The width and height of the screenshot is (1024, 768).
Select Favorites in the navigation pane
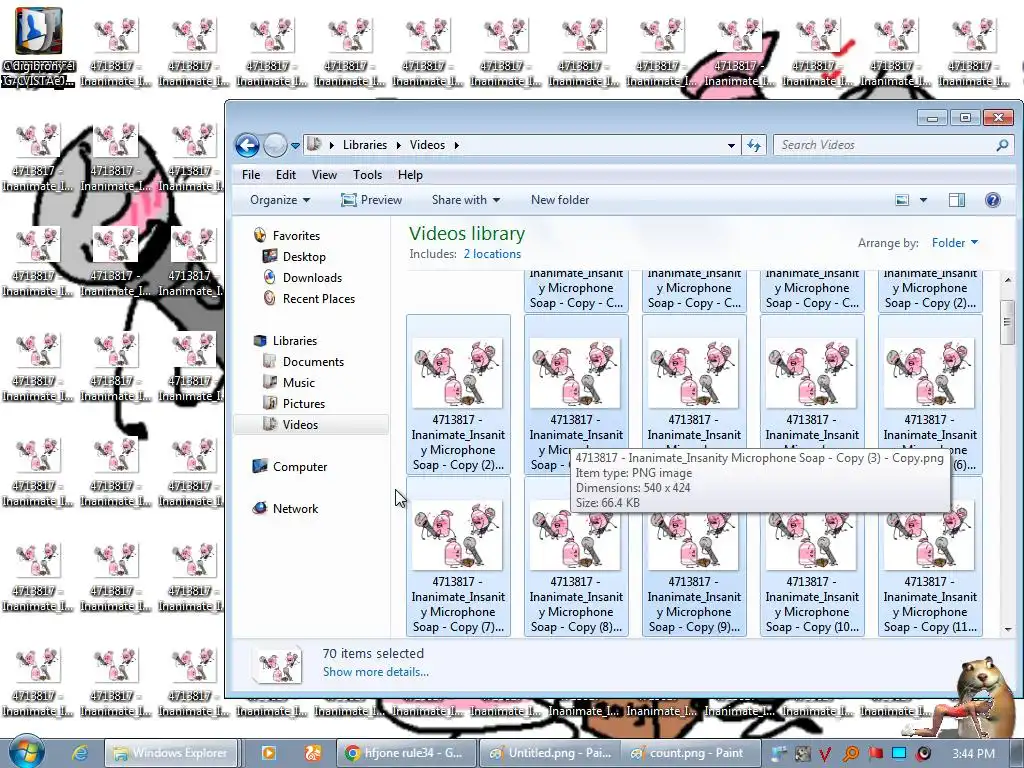click(x=296, y=236)
